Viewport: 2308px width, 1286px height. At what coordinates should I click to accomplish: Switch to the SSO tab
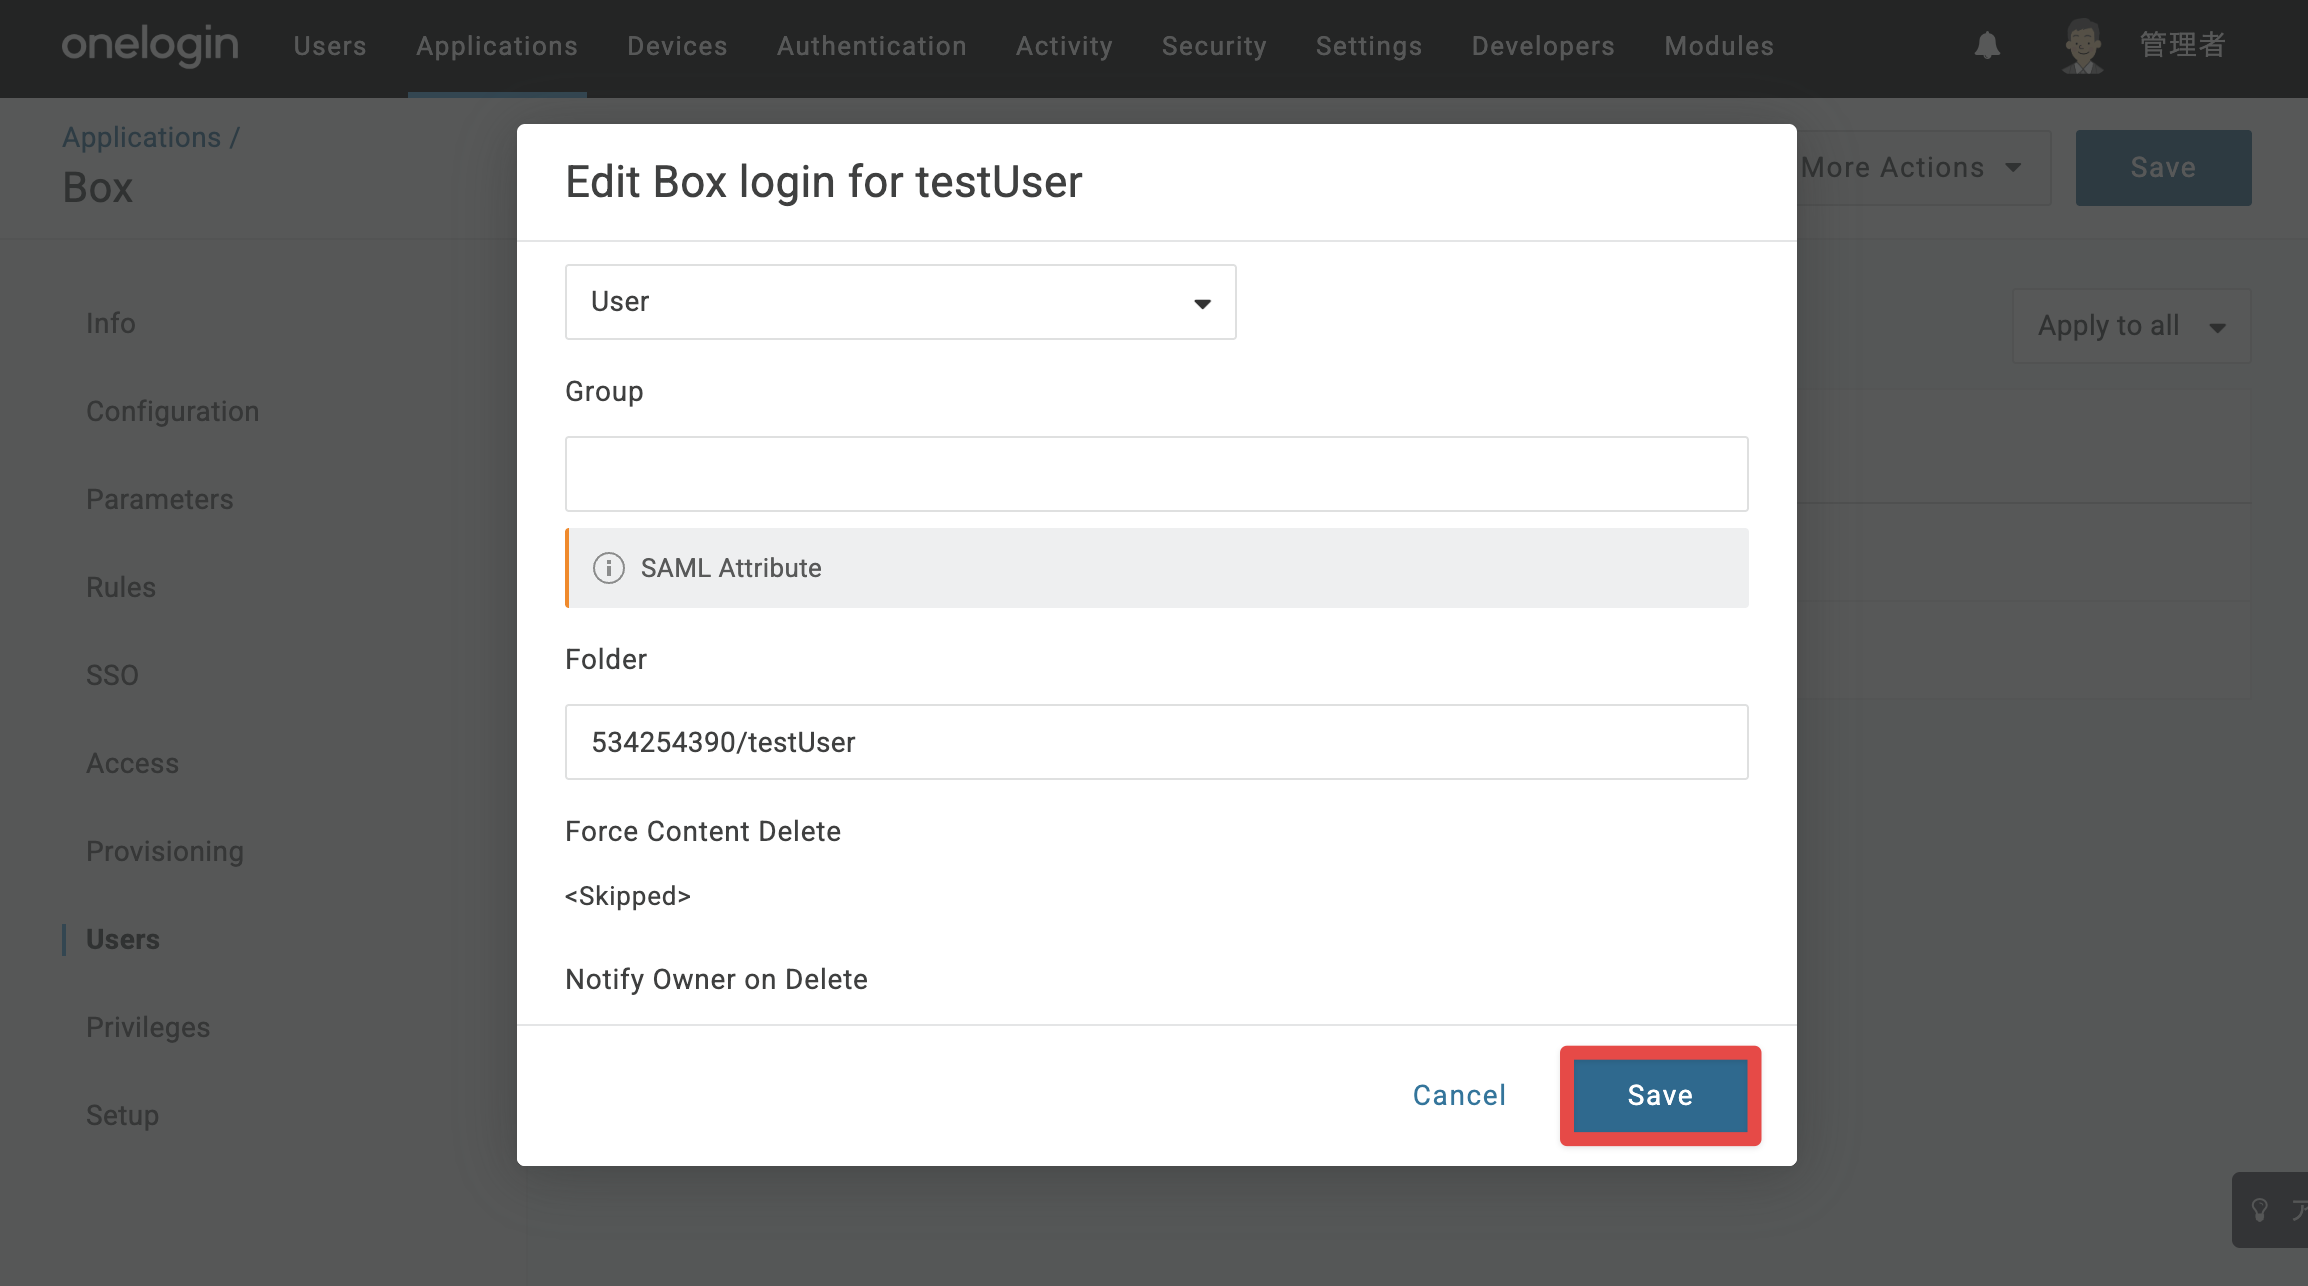(112, 675)
